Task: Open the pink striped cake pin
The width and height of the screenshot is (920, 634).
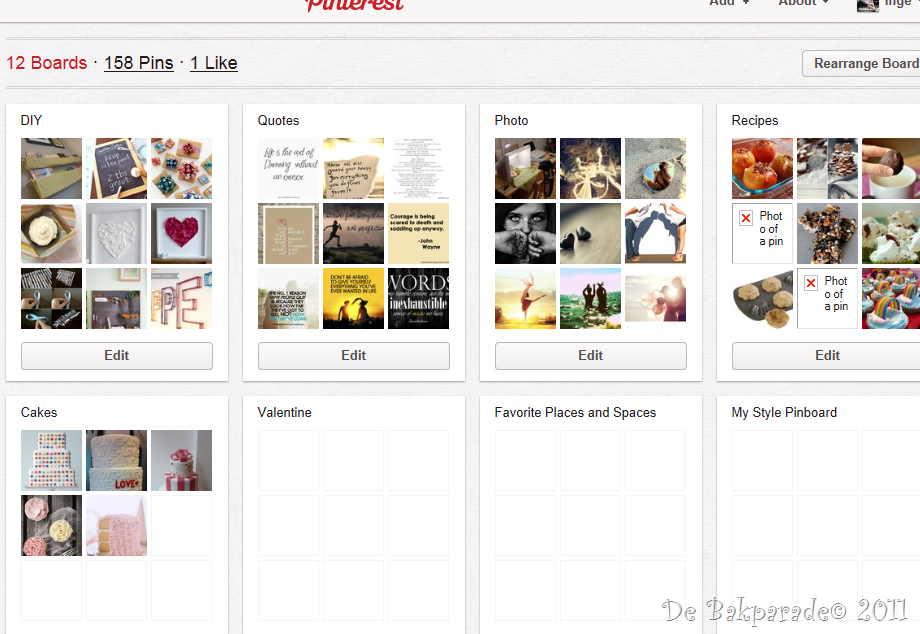Action: coord(181,460)
